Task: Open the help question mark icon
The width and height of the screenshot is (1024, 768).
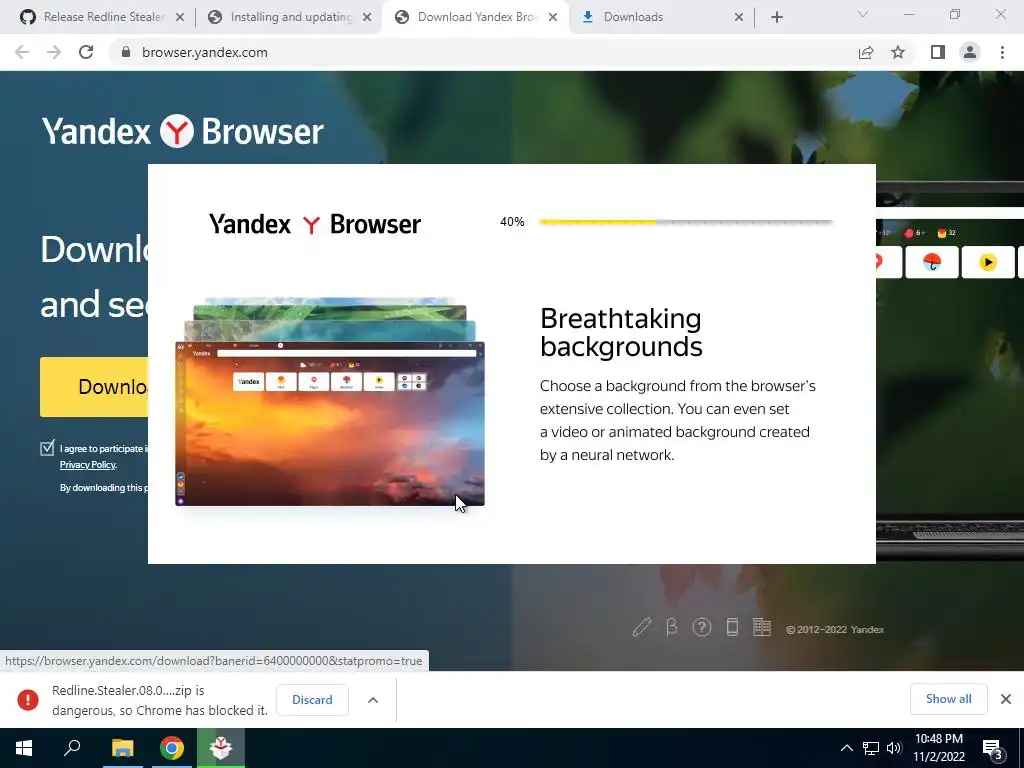Action: tap(701, 628)
